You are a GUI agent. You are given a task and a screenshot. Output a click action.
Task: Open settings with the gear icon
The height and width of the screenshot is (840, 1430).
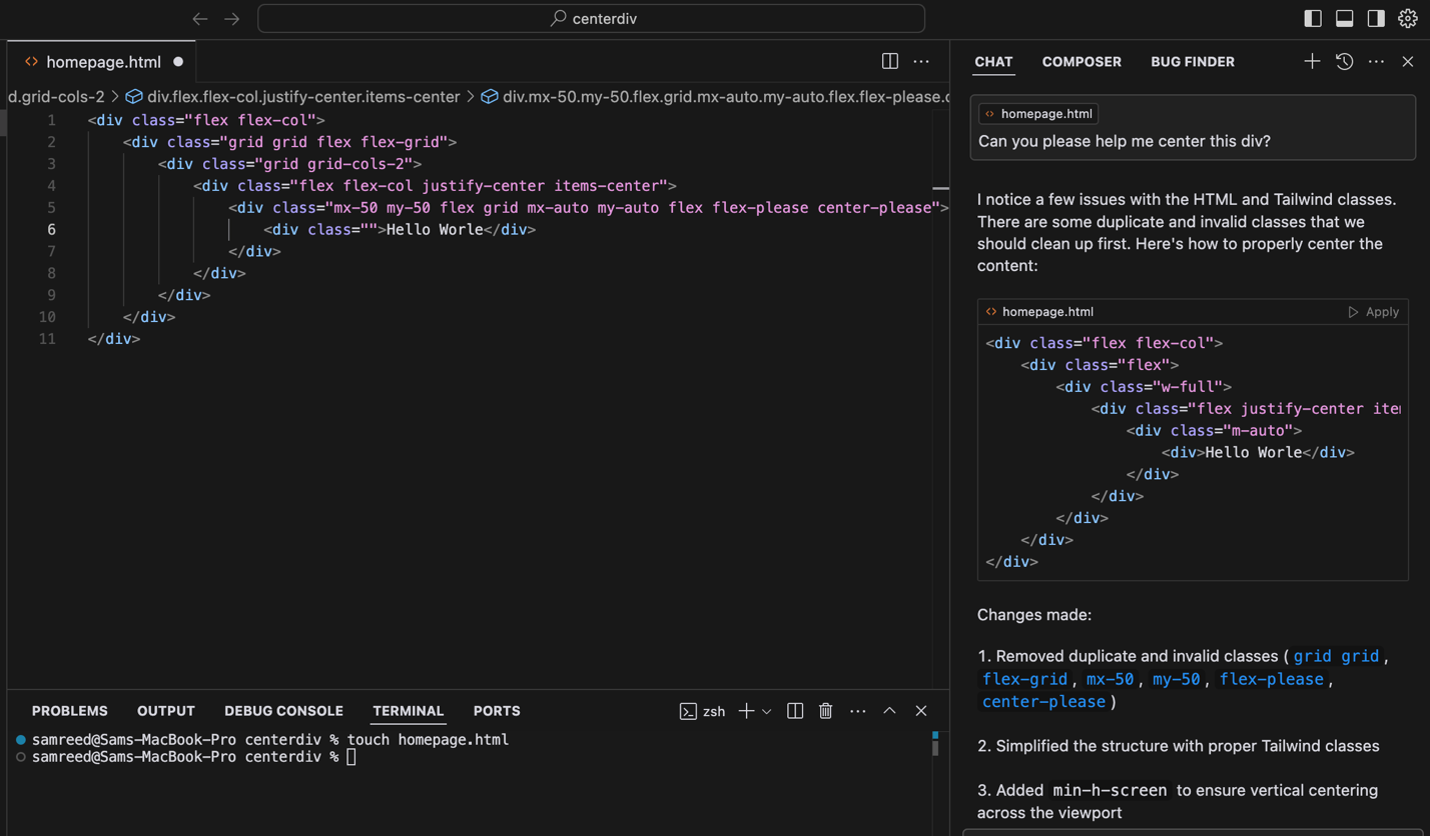click(1408, 18)
